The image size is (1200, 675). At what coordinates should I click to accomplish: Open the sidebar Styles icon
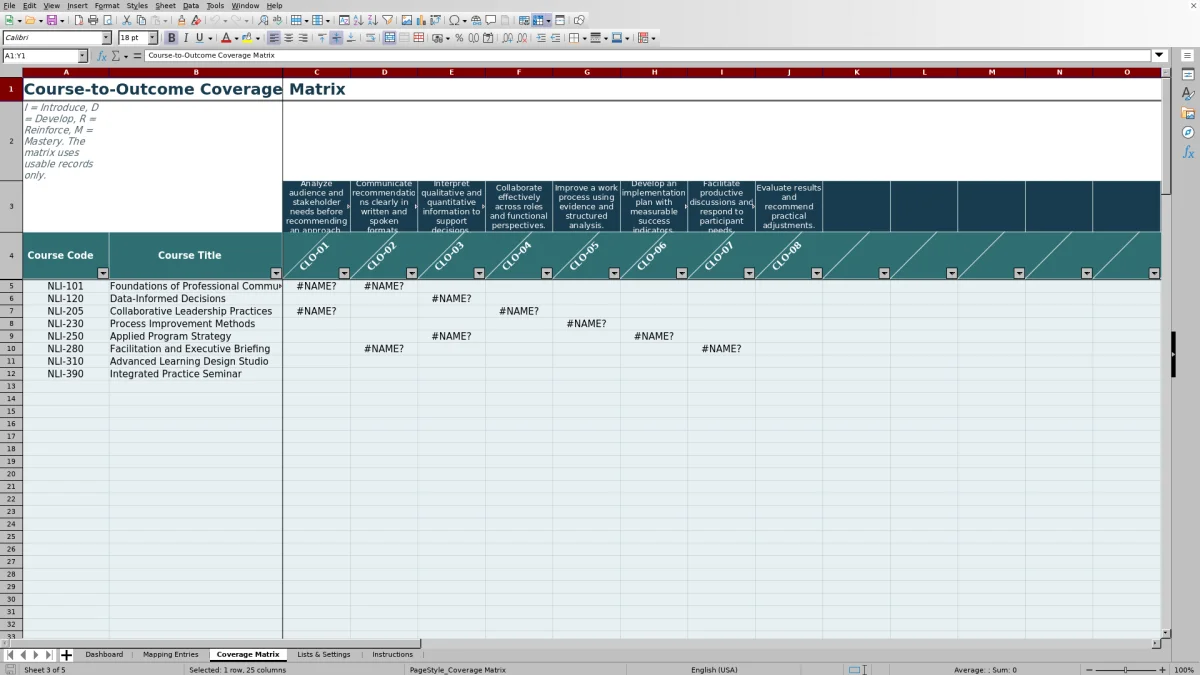(x=1188, y=94)
